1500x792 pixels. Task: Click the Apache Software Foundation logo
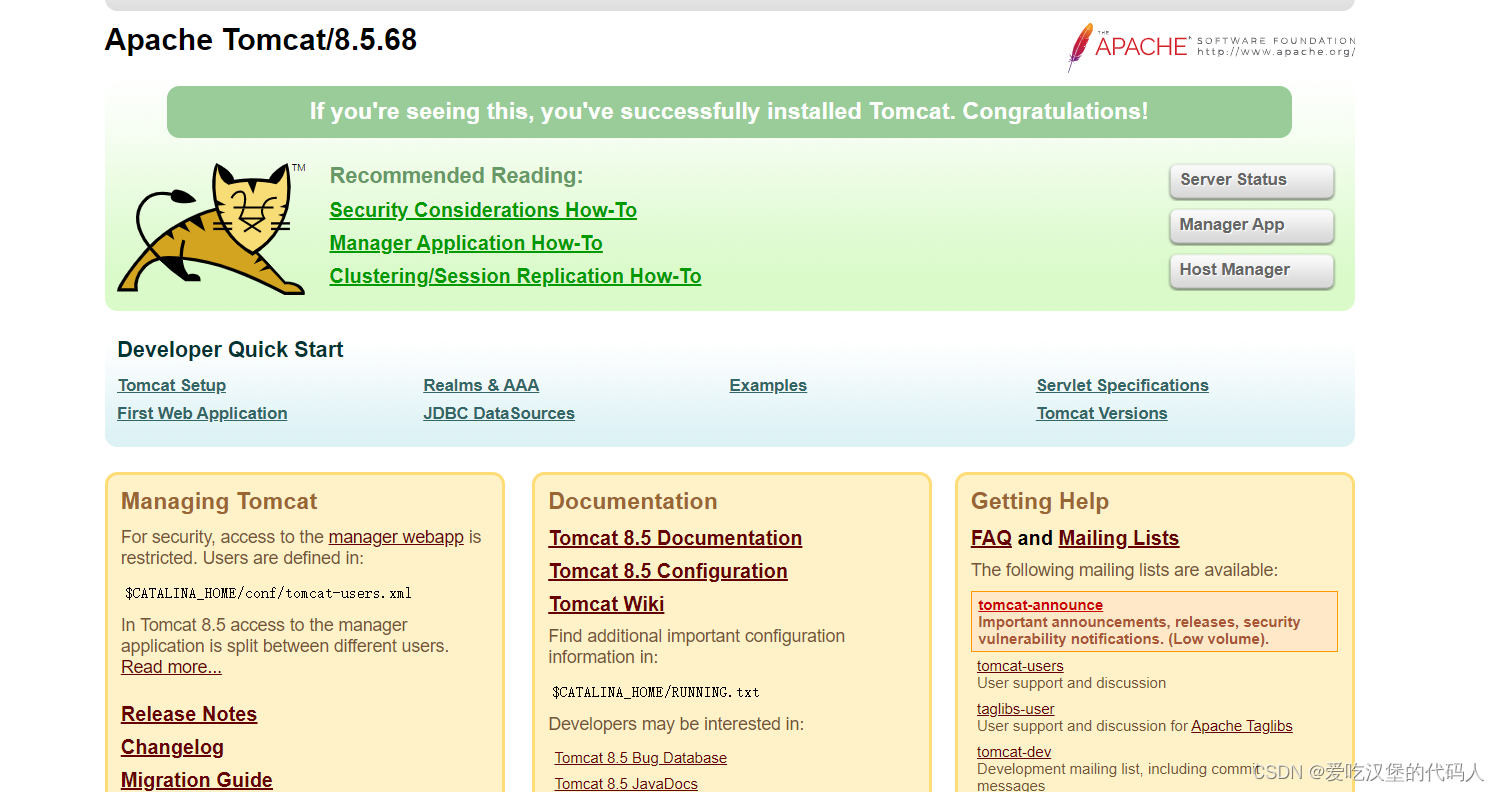tap(1211, 46)
